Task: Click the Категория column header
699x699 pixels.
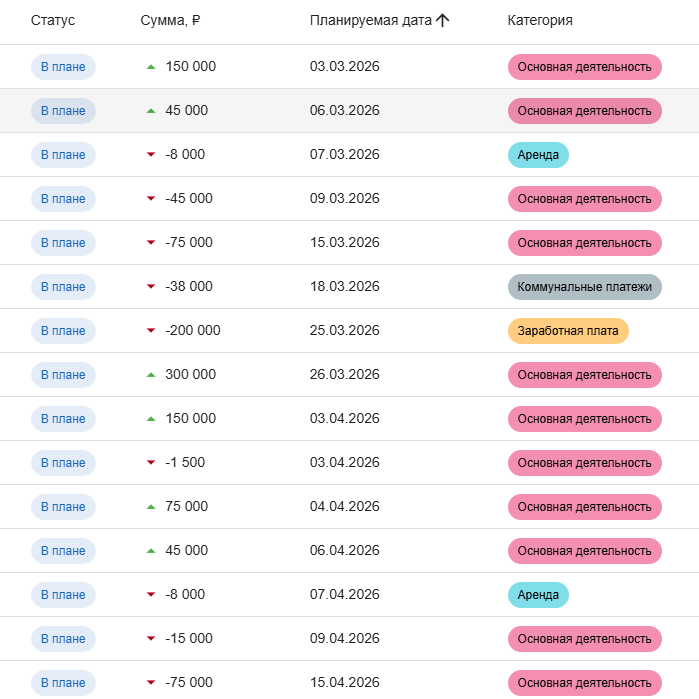Action: [540, 21]
